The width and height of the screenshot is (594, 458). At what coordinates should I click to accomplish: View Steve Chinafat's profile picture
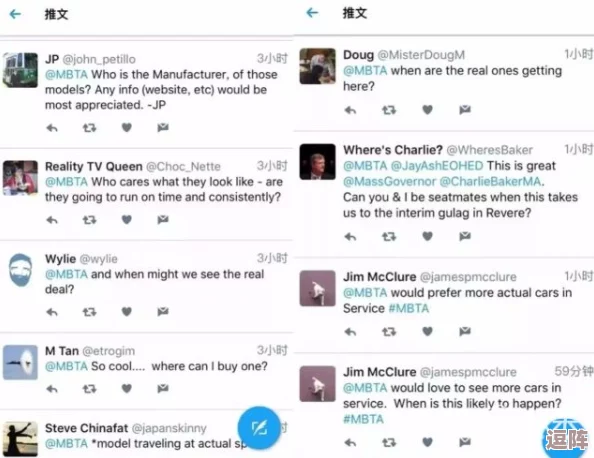coord(20,438)
